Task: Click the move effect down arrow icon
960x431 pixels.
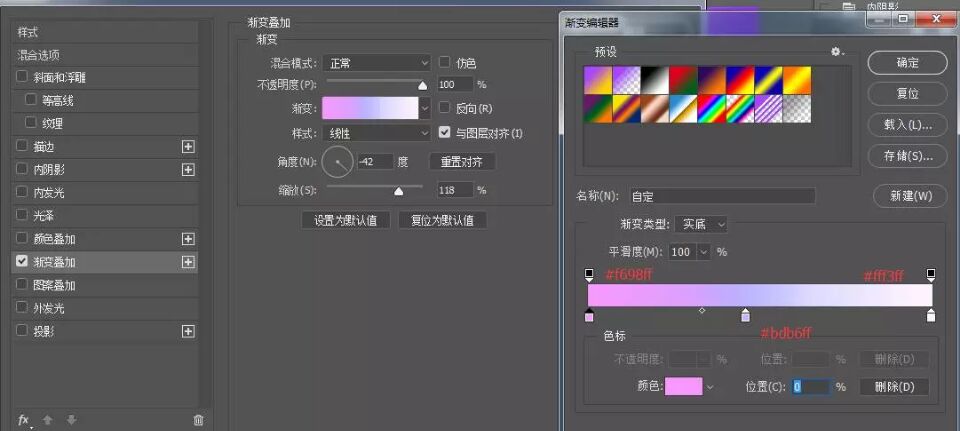Action: pyautogui.click(x=72, y=420)
